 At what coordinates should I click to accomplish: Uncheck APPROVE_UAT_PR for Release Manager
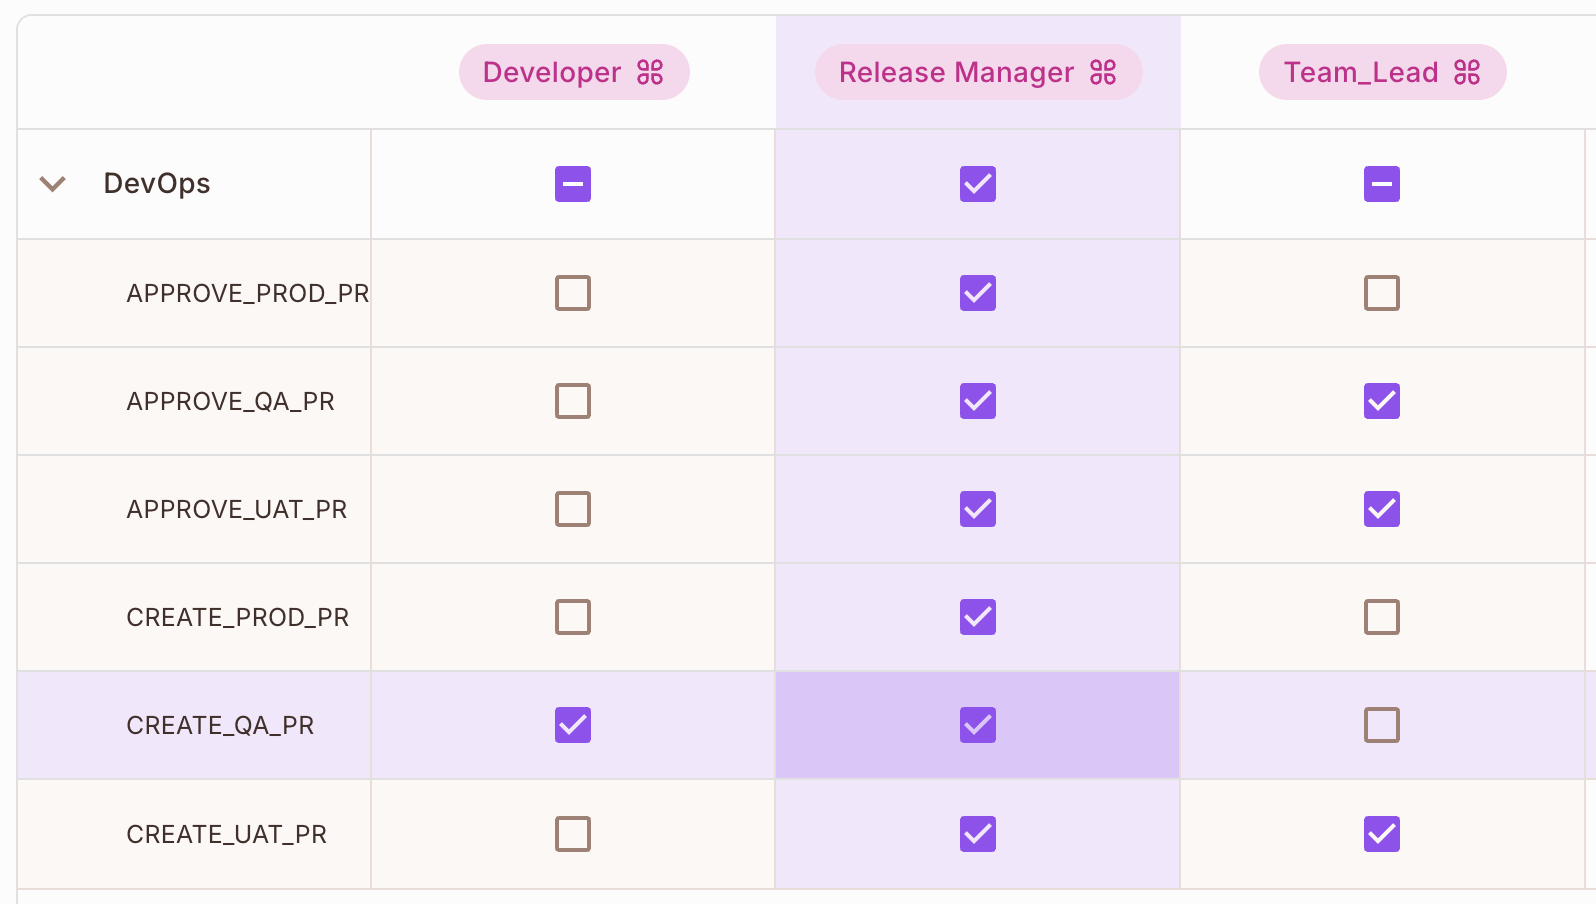978,509
